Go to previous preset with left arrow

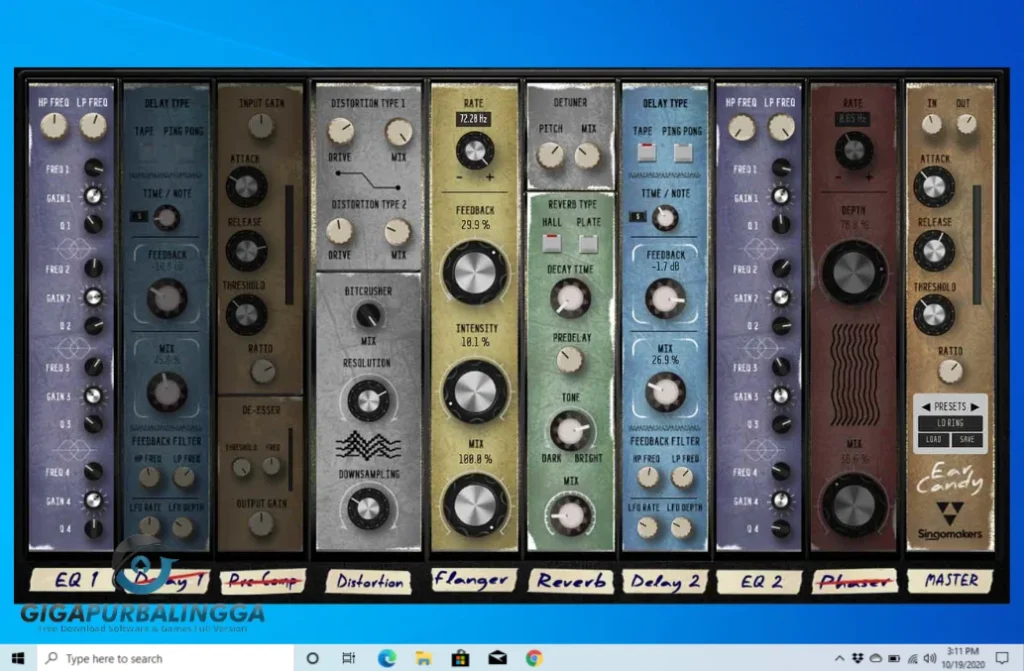tap(926, 407)
